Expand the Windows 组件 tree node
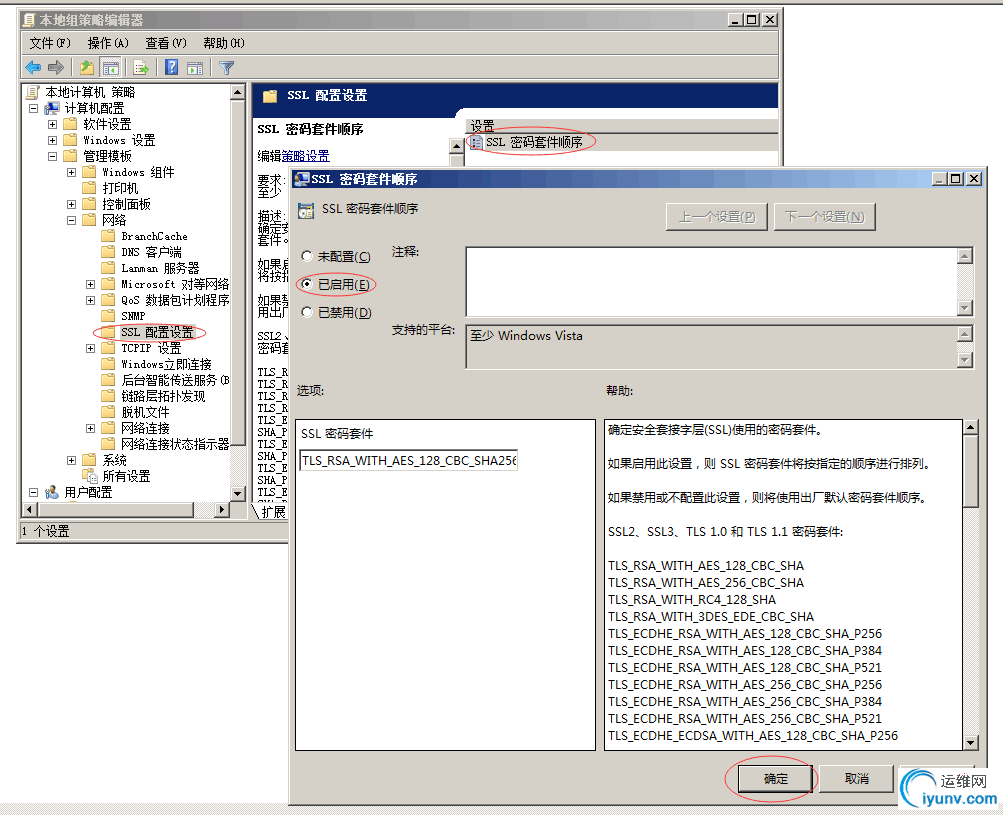The height and width of the screenshot is (815, 1003). click(72, 172)
